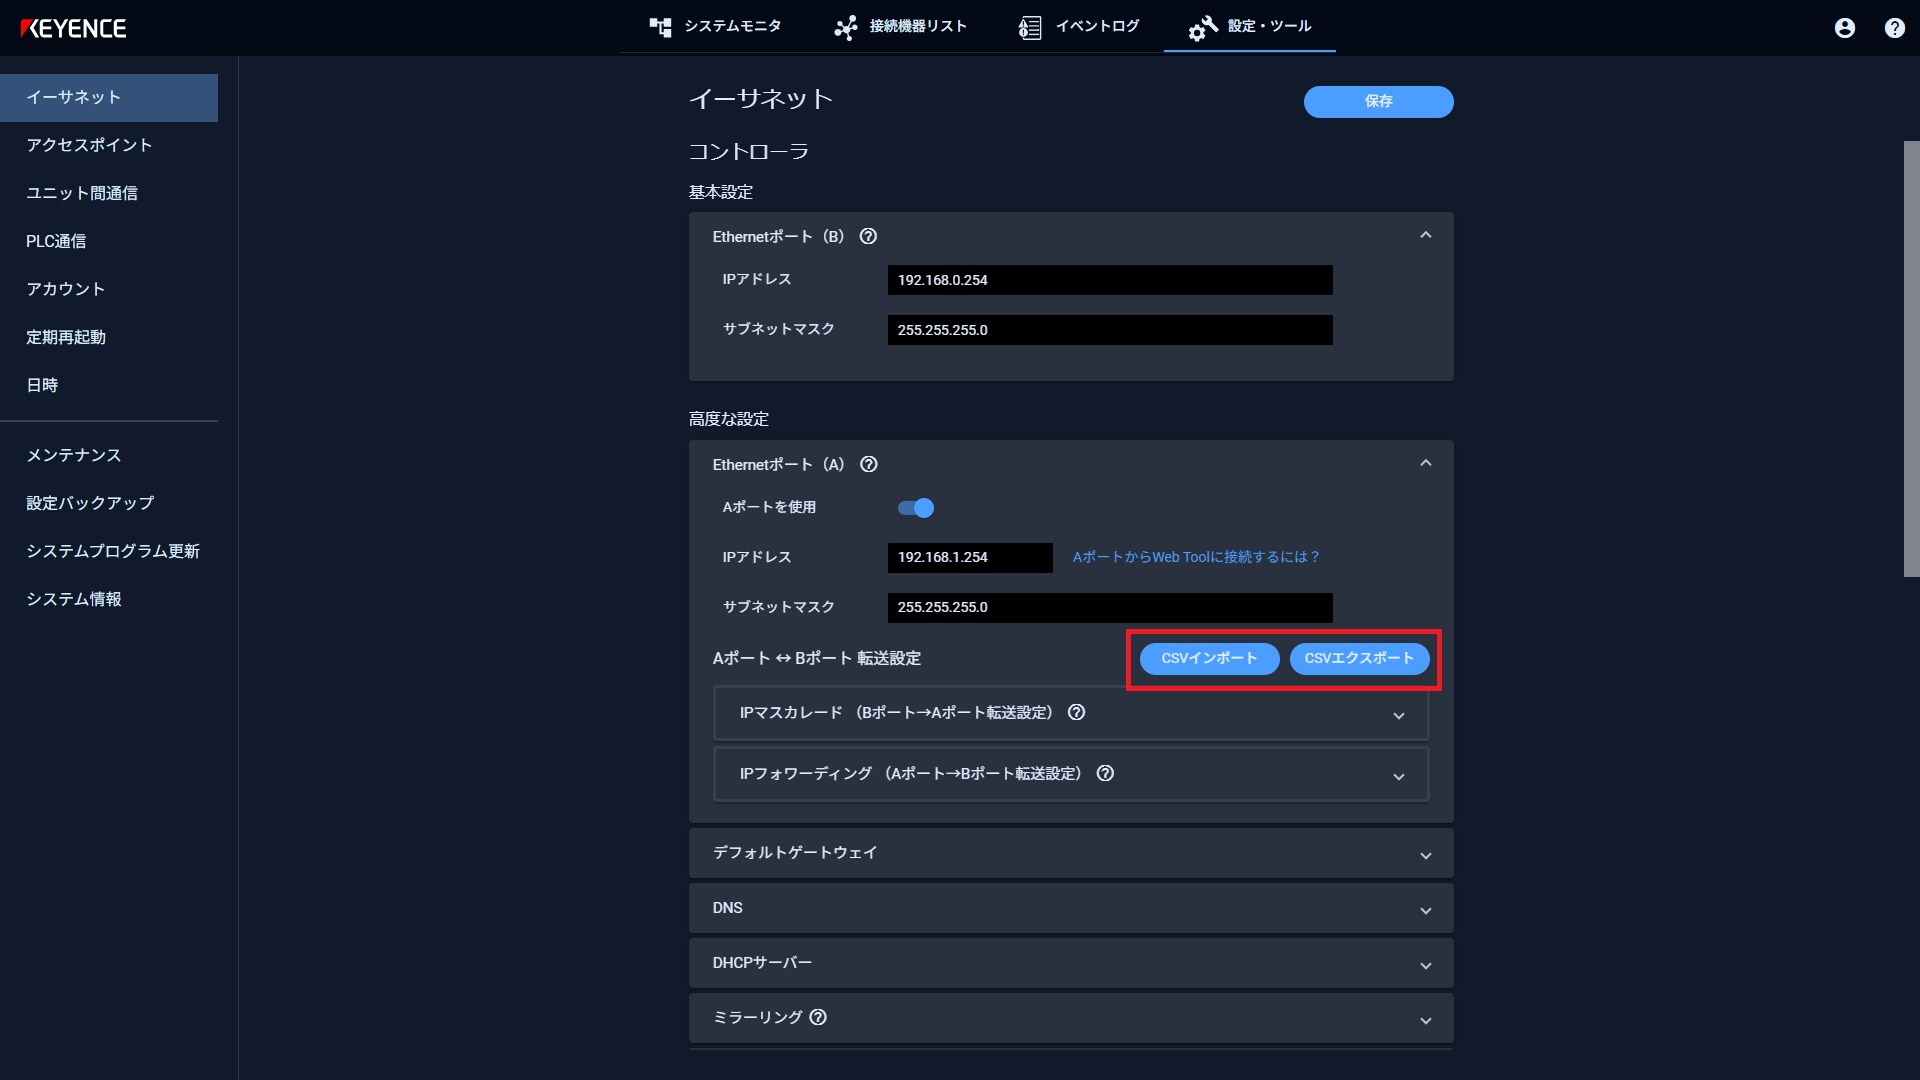Open the AポートからWeb Toolに接続するには link
Screen dimensions: 1920x1080
point(1196,557)
